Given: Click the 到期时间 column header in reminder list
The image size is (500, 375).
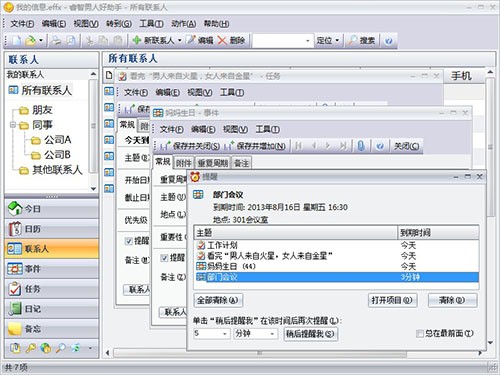Looking at the screenshot, I should point(438,232).
